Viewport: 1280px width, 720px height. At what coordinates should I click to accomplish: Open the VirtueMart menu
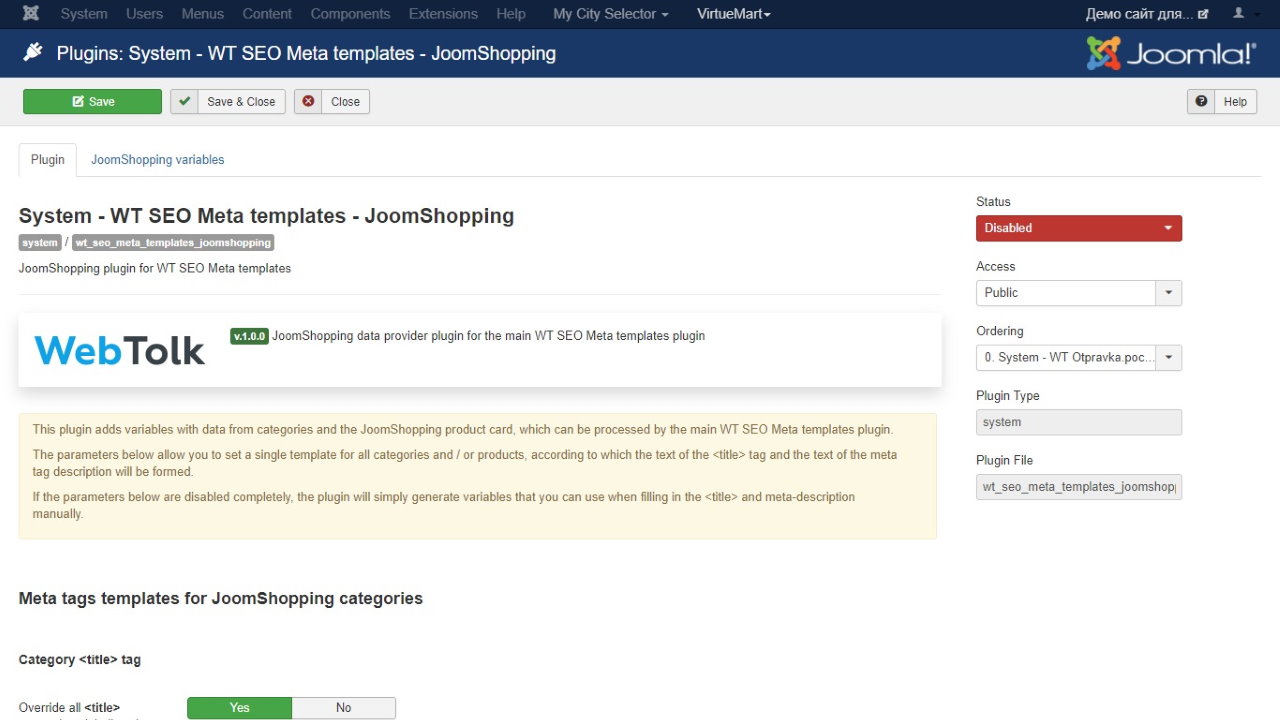tap(734, 14)
